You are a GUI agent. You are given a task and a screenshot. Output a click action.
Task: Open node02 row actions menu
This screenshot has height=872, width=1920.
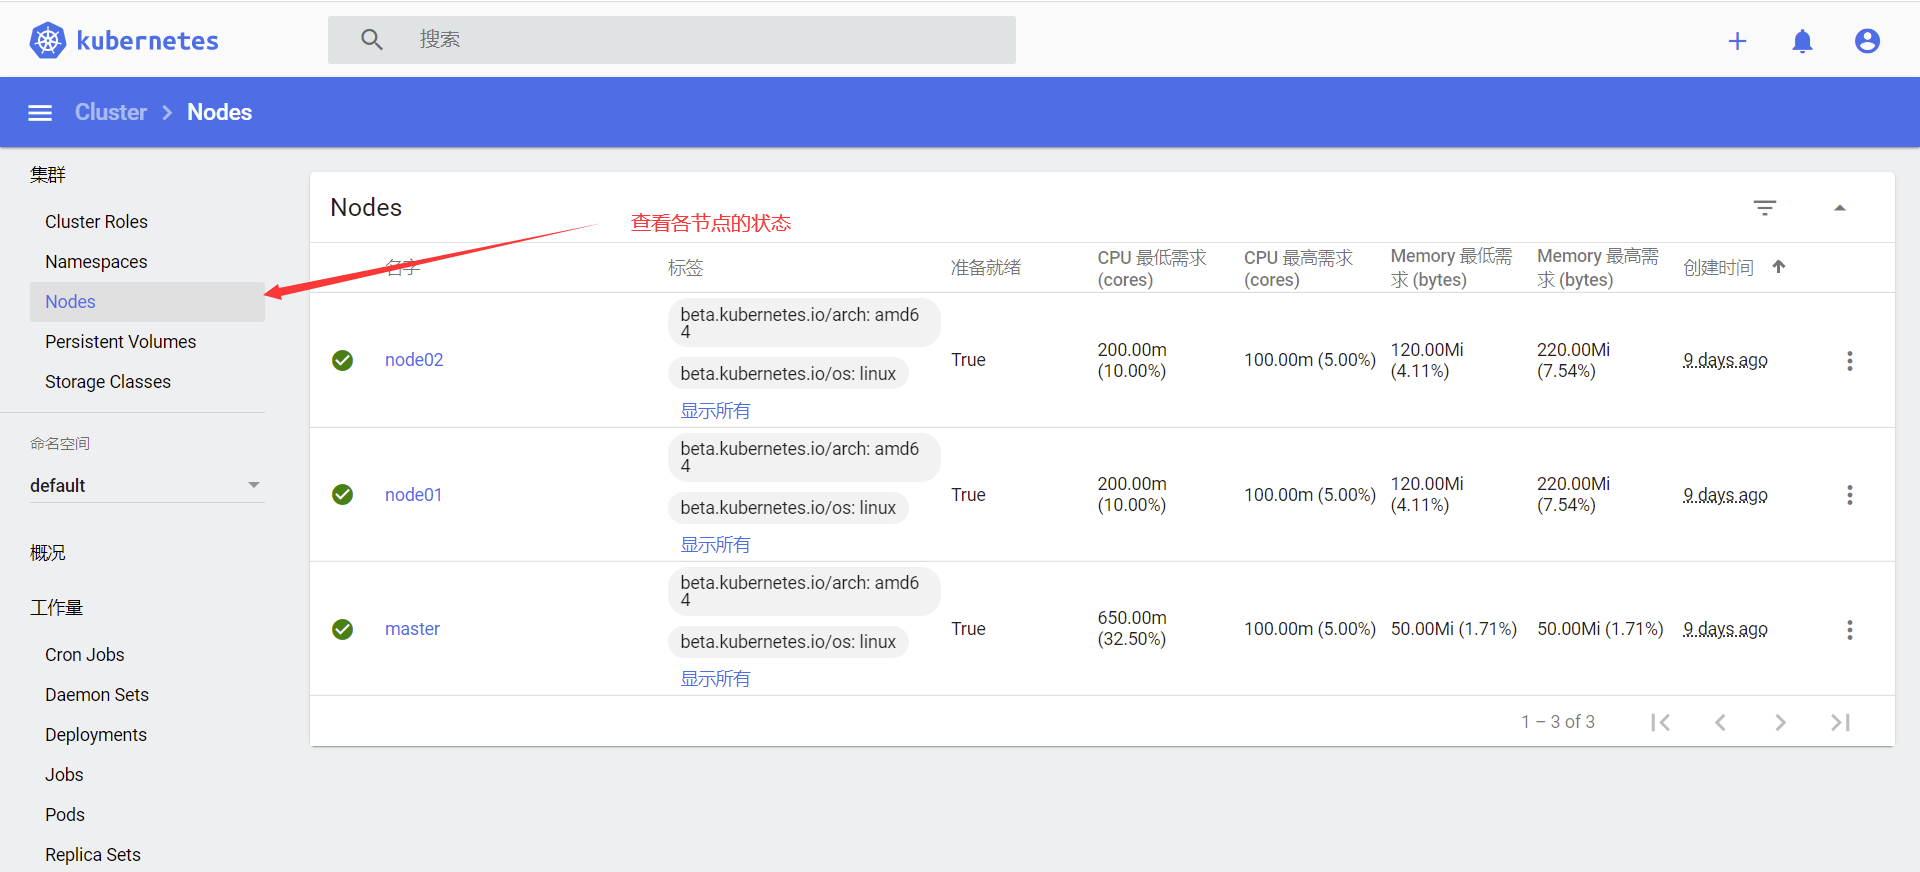1850,361
